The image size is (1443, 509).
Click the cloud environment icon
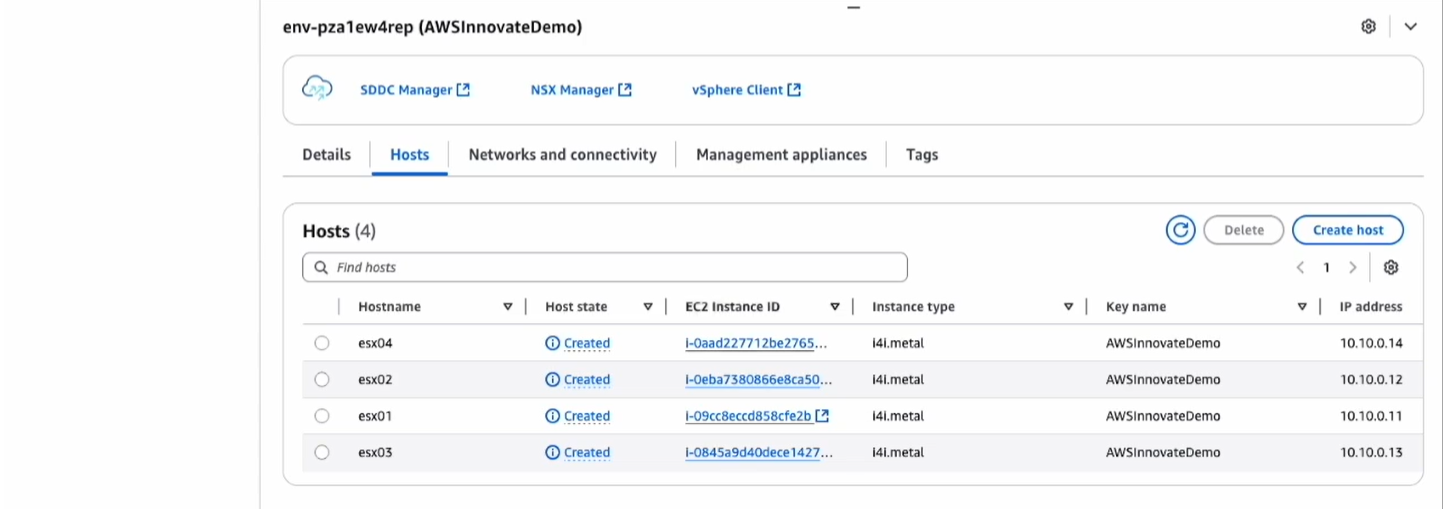(x=317, y=89)
